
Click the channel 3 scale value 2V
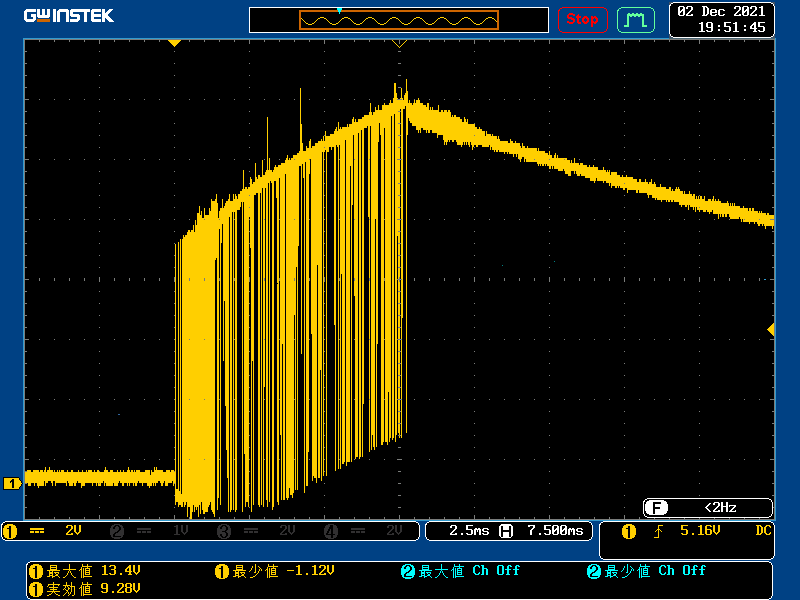(x=287, y=531)
